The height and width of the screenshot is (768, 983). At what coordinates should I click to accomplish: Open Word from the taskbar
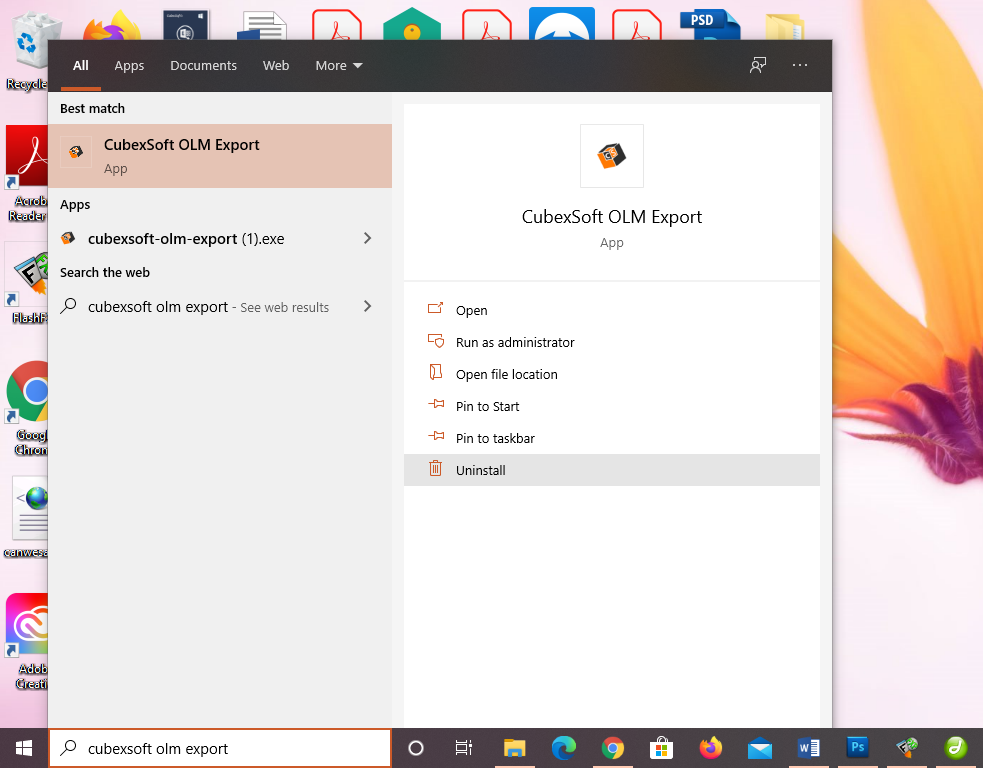[808, 748]
